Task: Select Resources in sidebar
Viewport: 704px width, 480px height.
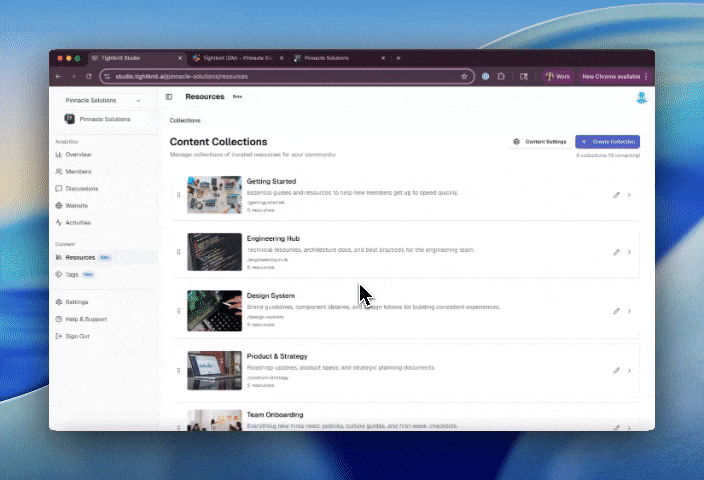Action: pos(104,257)
